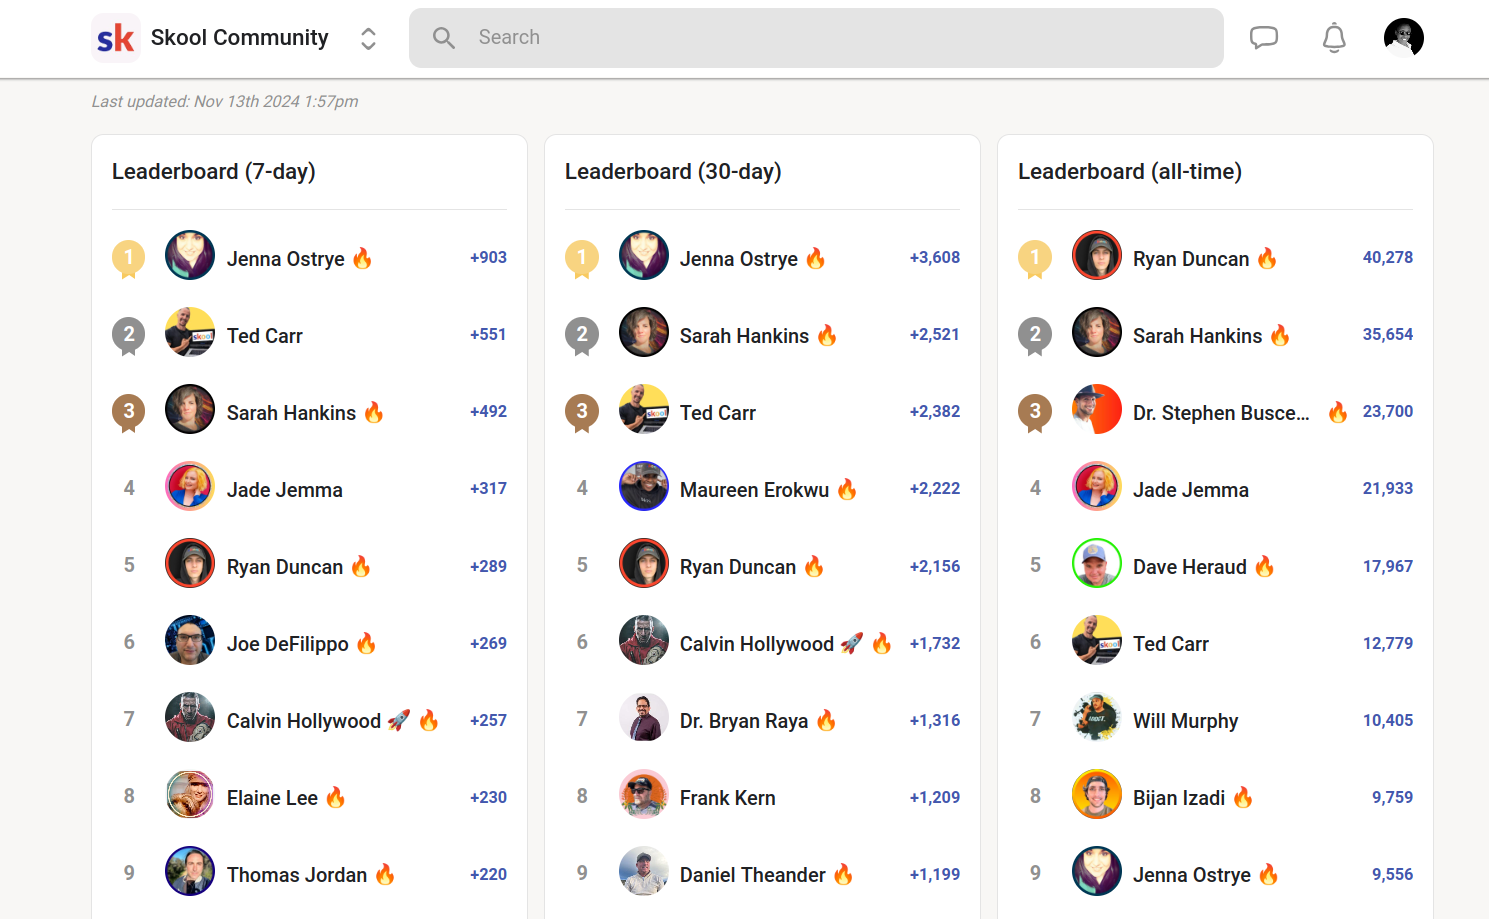Open Jenna Ostrye avatar in 7-day leaderboard
1489x919 pixels.
point(190,255)
